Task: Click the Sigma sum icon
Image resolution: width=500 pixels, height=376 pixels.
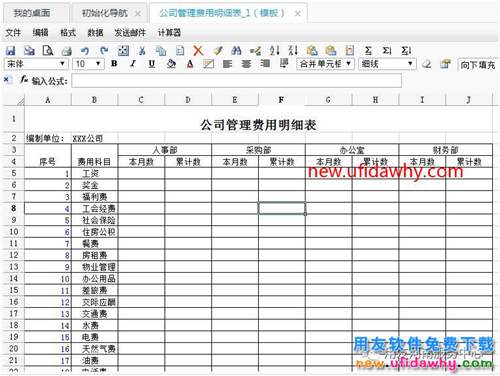Action: pyautogui.click(x=368, y=51)
